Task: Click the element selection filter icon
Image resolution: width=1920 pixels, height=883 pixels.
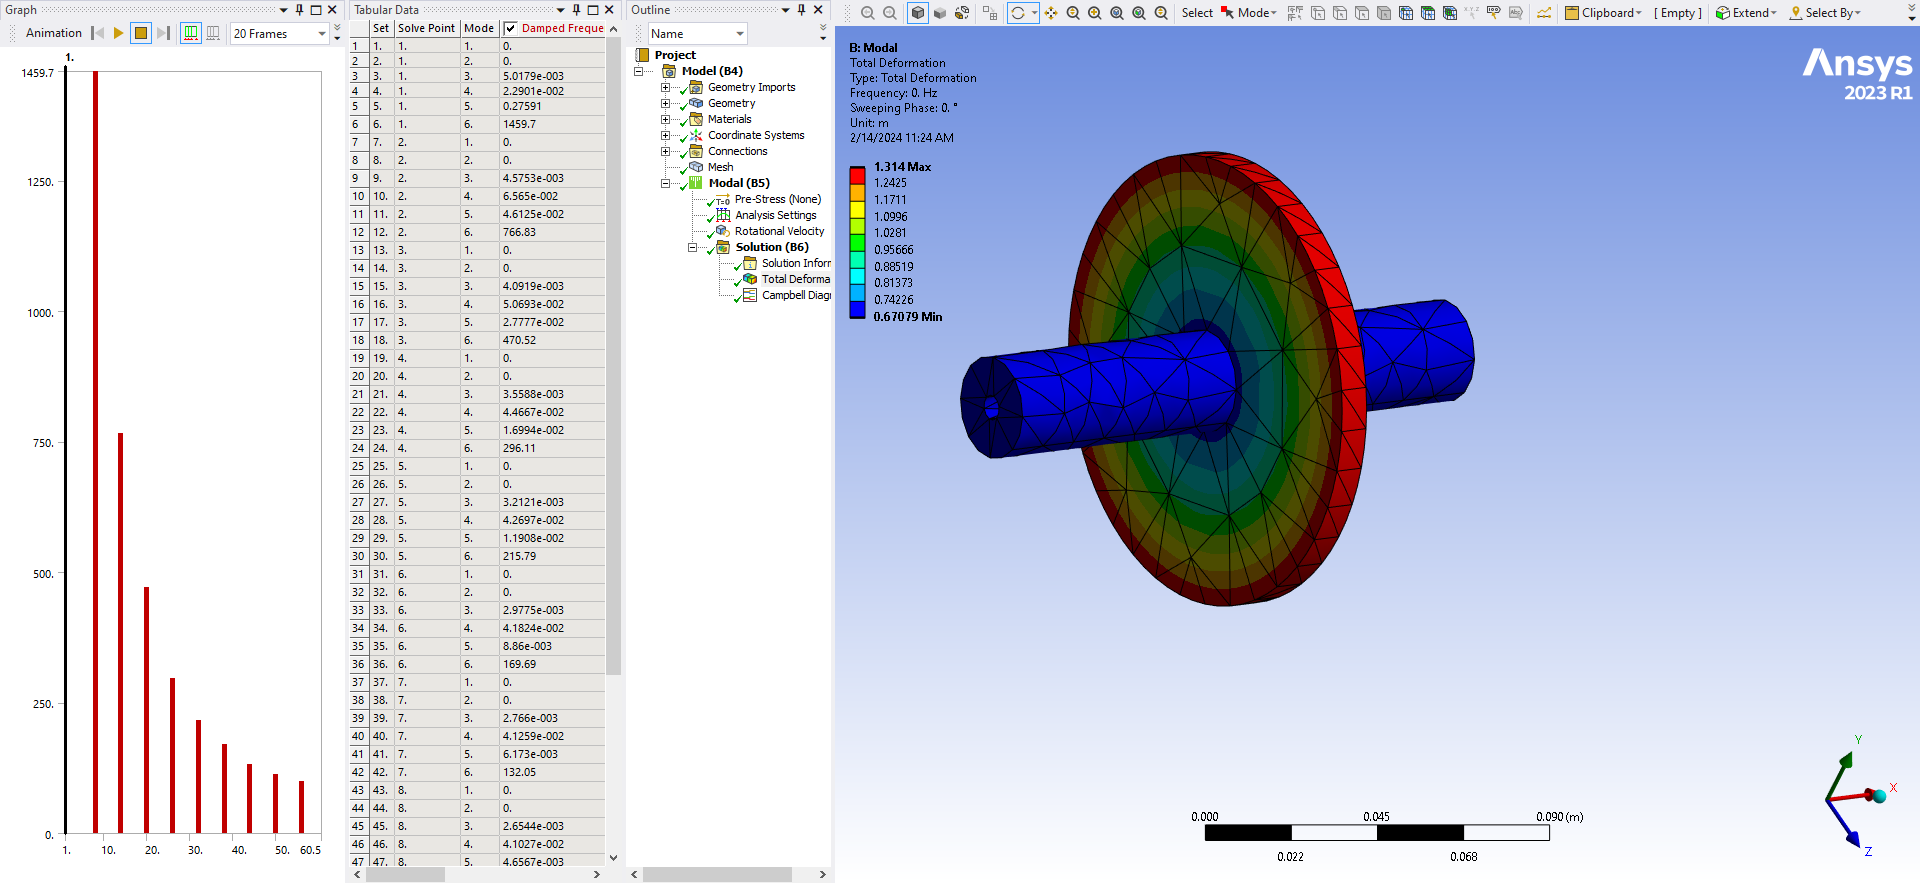Action: [1450, 13]
